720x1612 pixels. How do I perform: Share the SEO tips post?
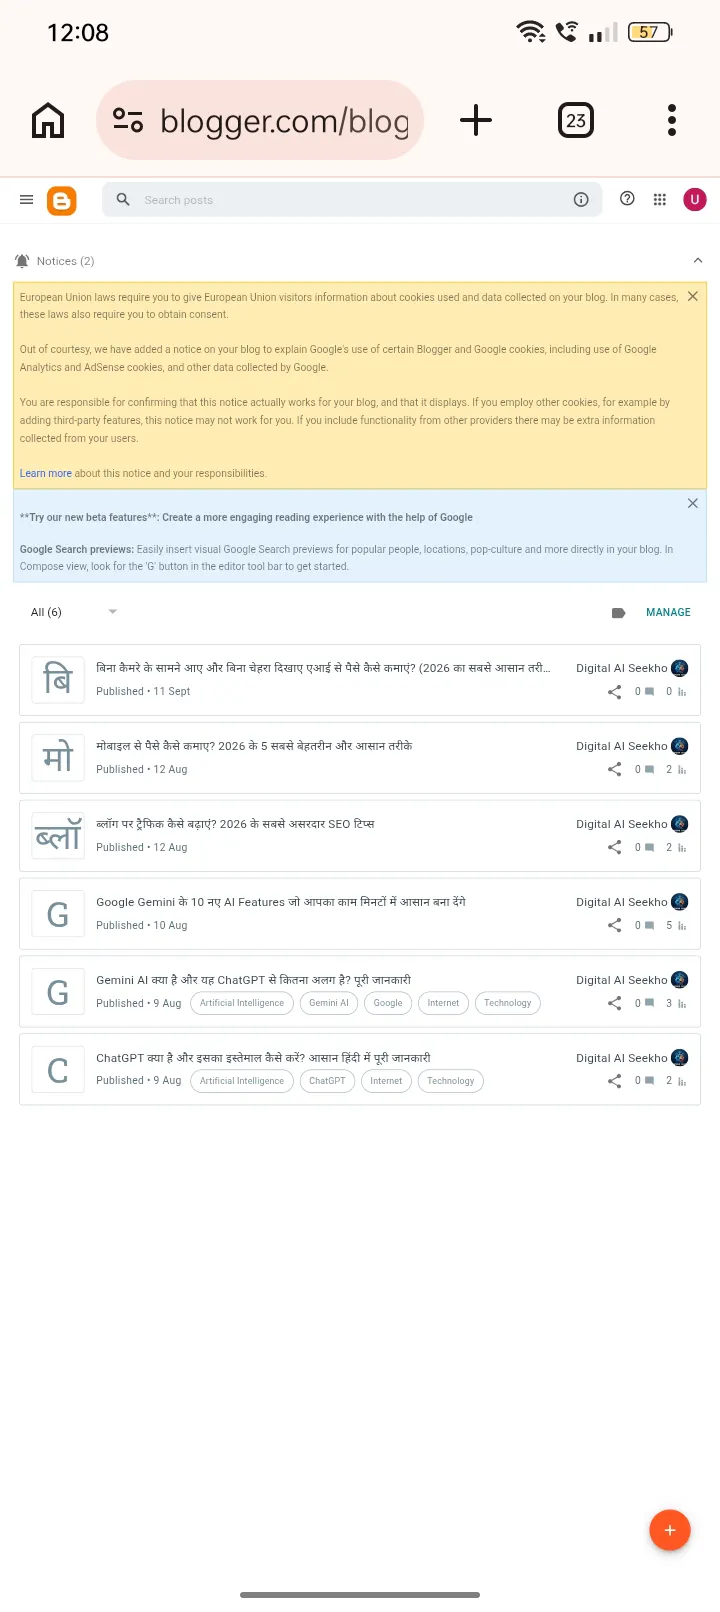(x=615, y=848)
